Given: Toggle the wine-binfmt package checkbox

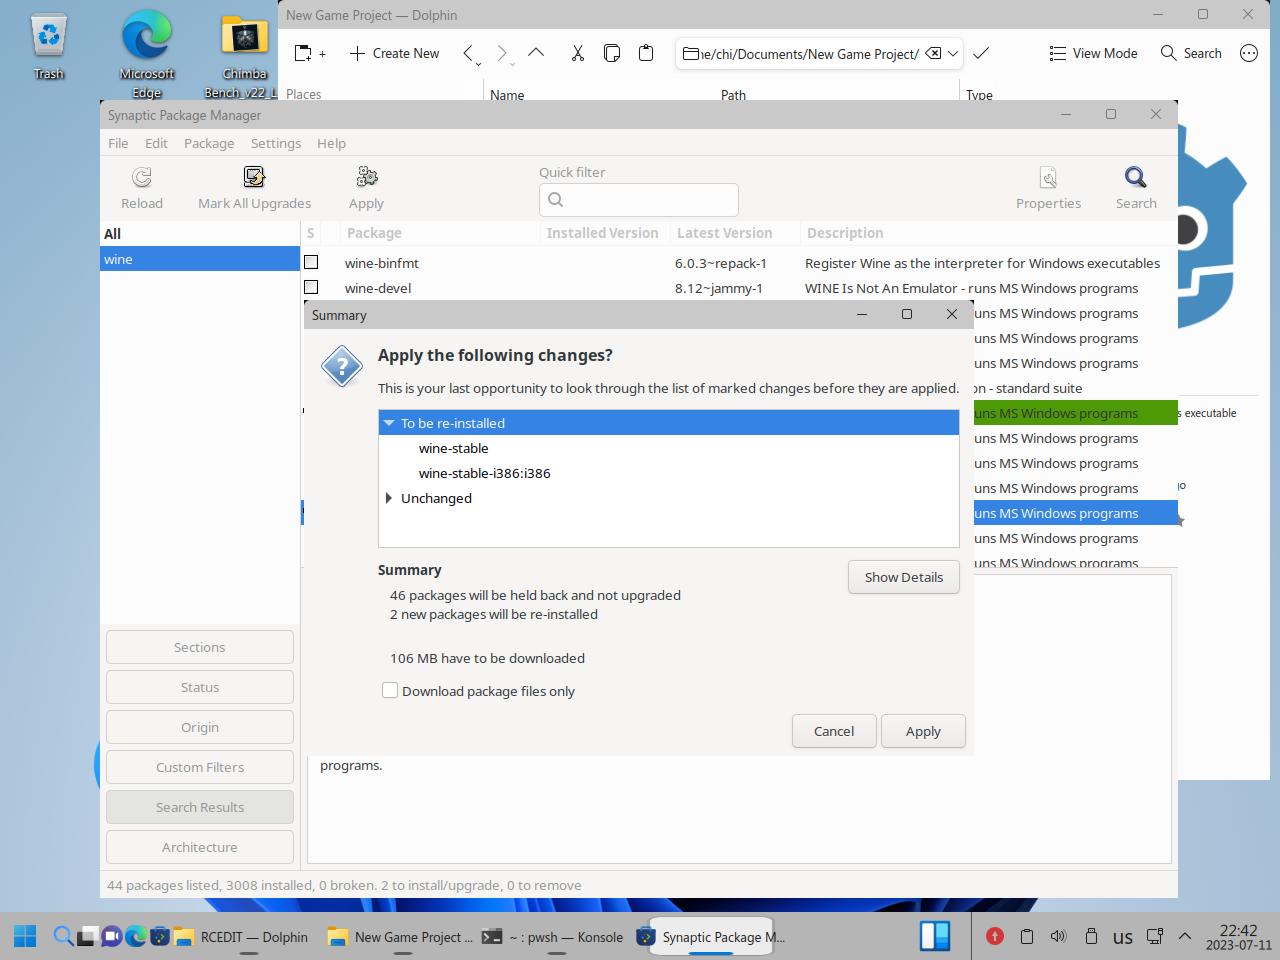Looking at the screenshot, I should click(x=311, y=262).
